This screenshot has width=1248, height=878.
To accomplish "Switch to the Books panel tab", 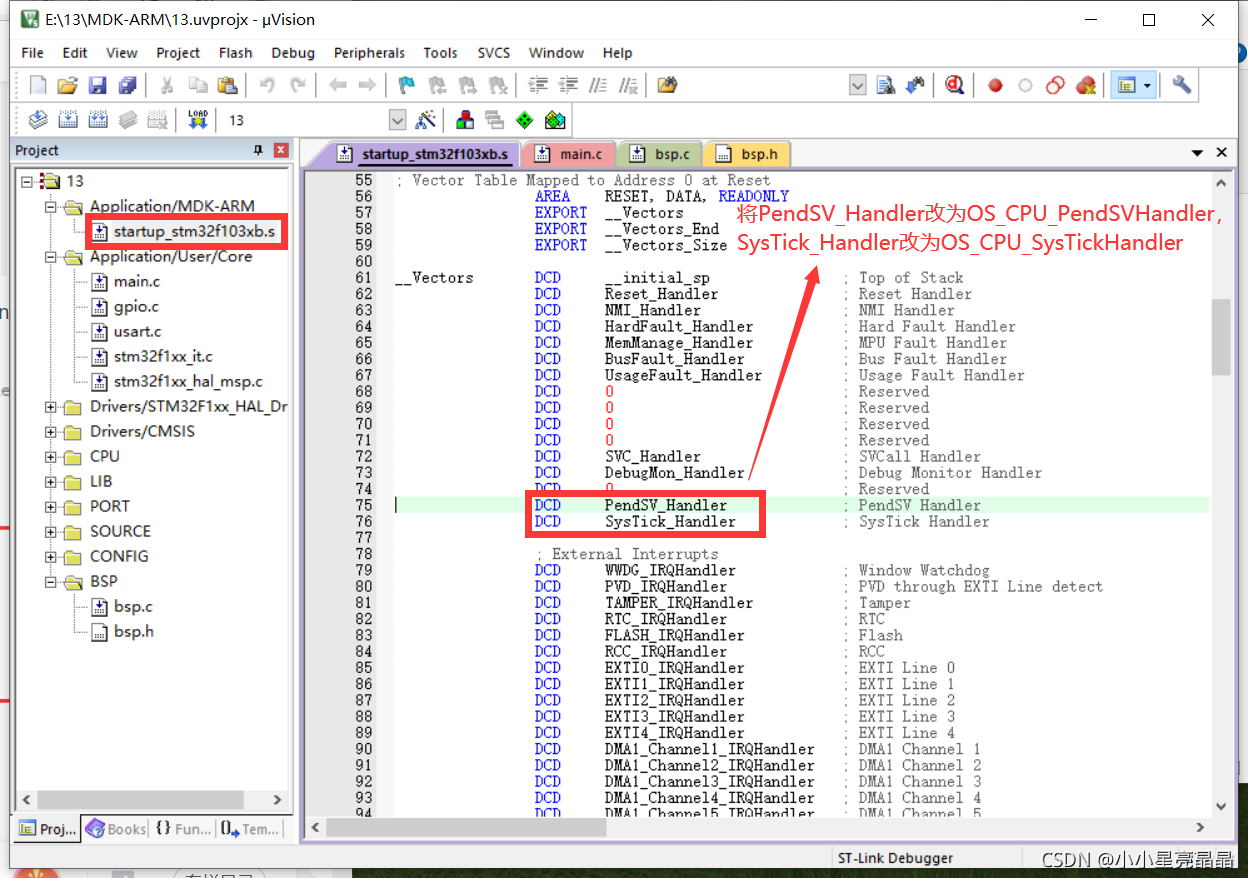I will [116, 829].
